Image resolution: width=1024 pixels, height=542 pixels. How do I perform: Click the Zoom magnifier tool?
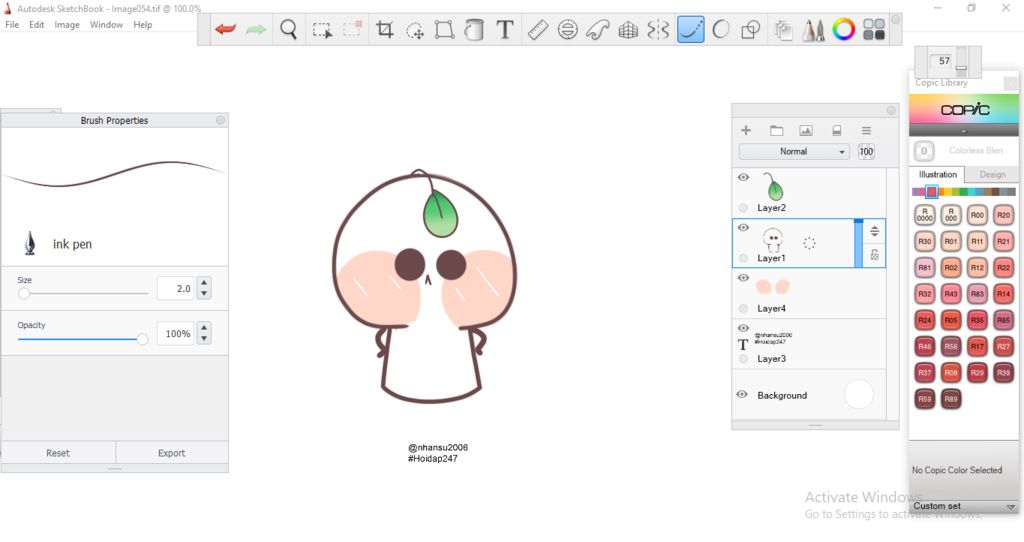[x=288, y=30]
